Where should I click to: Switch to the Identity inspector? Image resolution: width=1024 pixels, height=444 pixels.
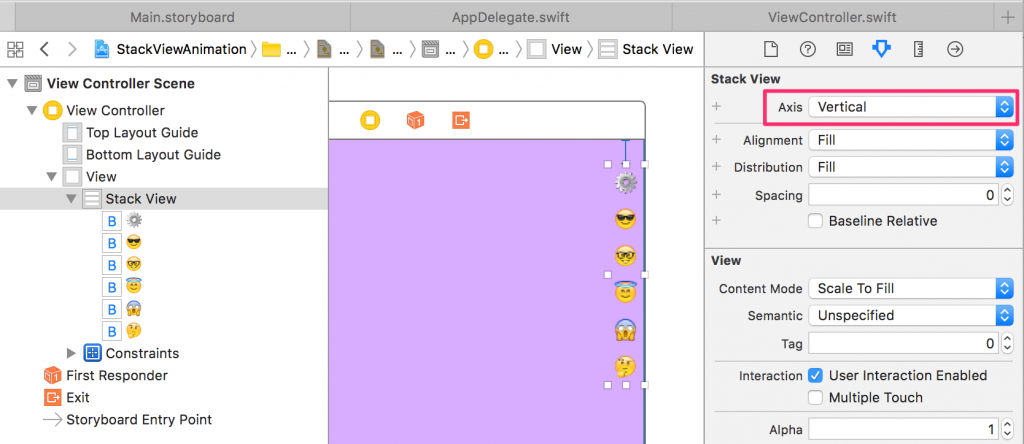tap(844, 49)
